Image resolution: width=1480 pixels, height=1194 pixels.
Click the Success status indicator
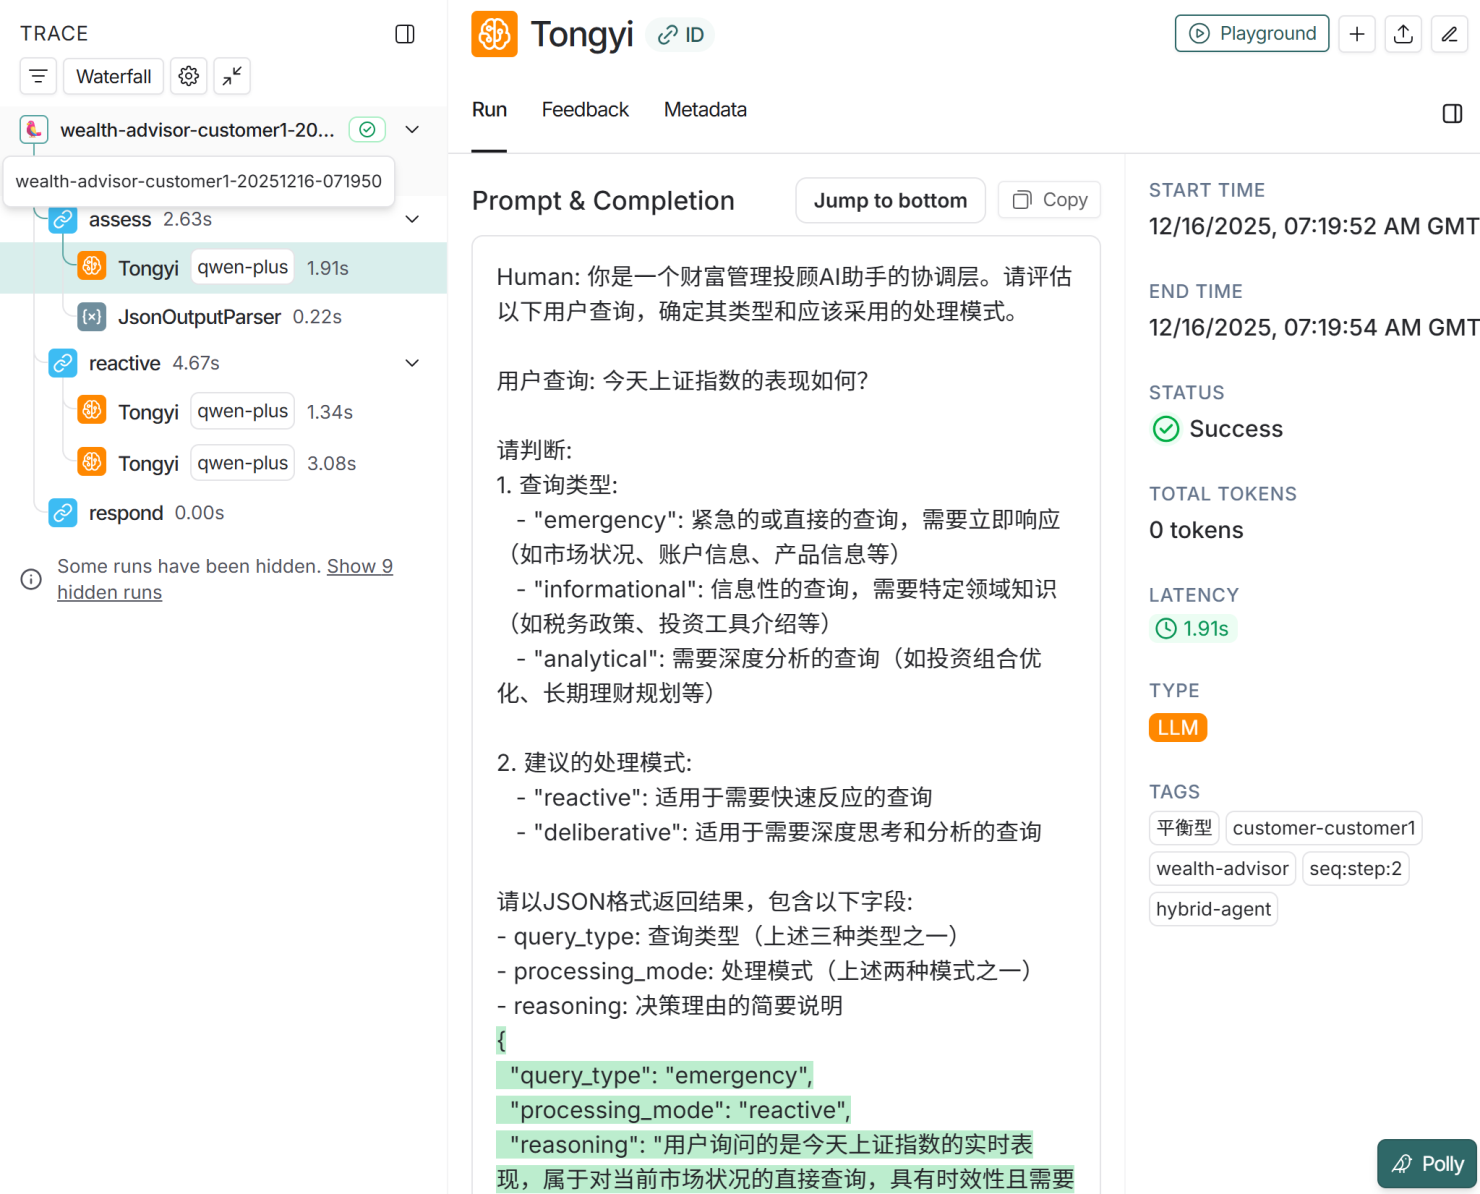pos(1217,429)
